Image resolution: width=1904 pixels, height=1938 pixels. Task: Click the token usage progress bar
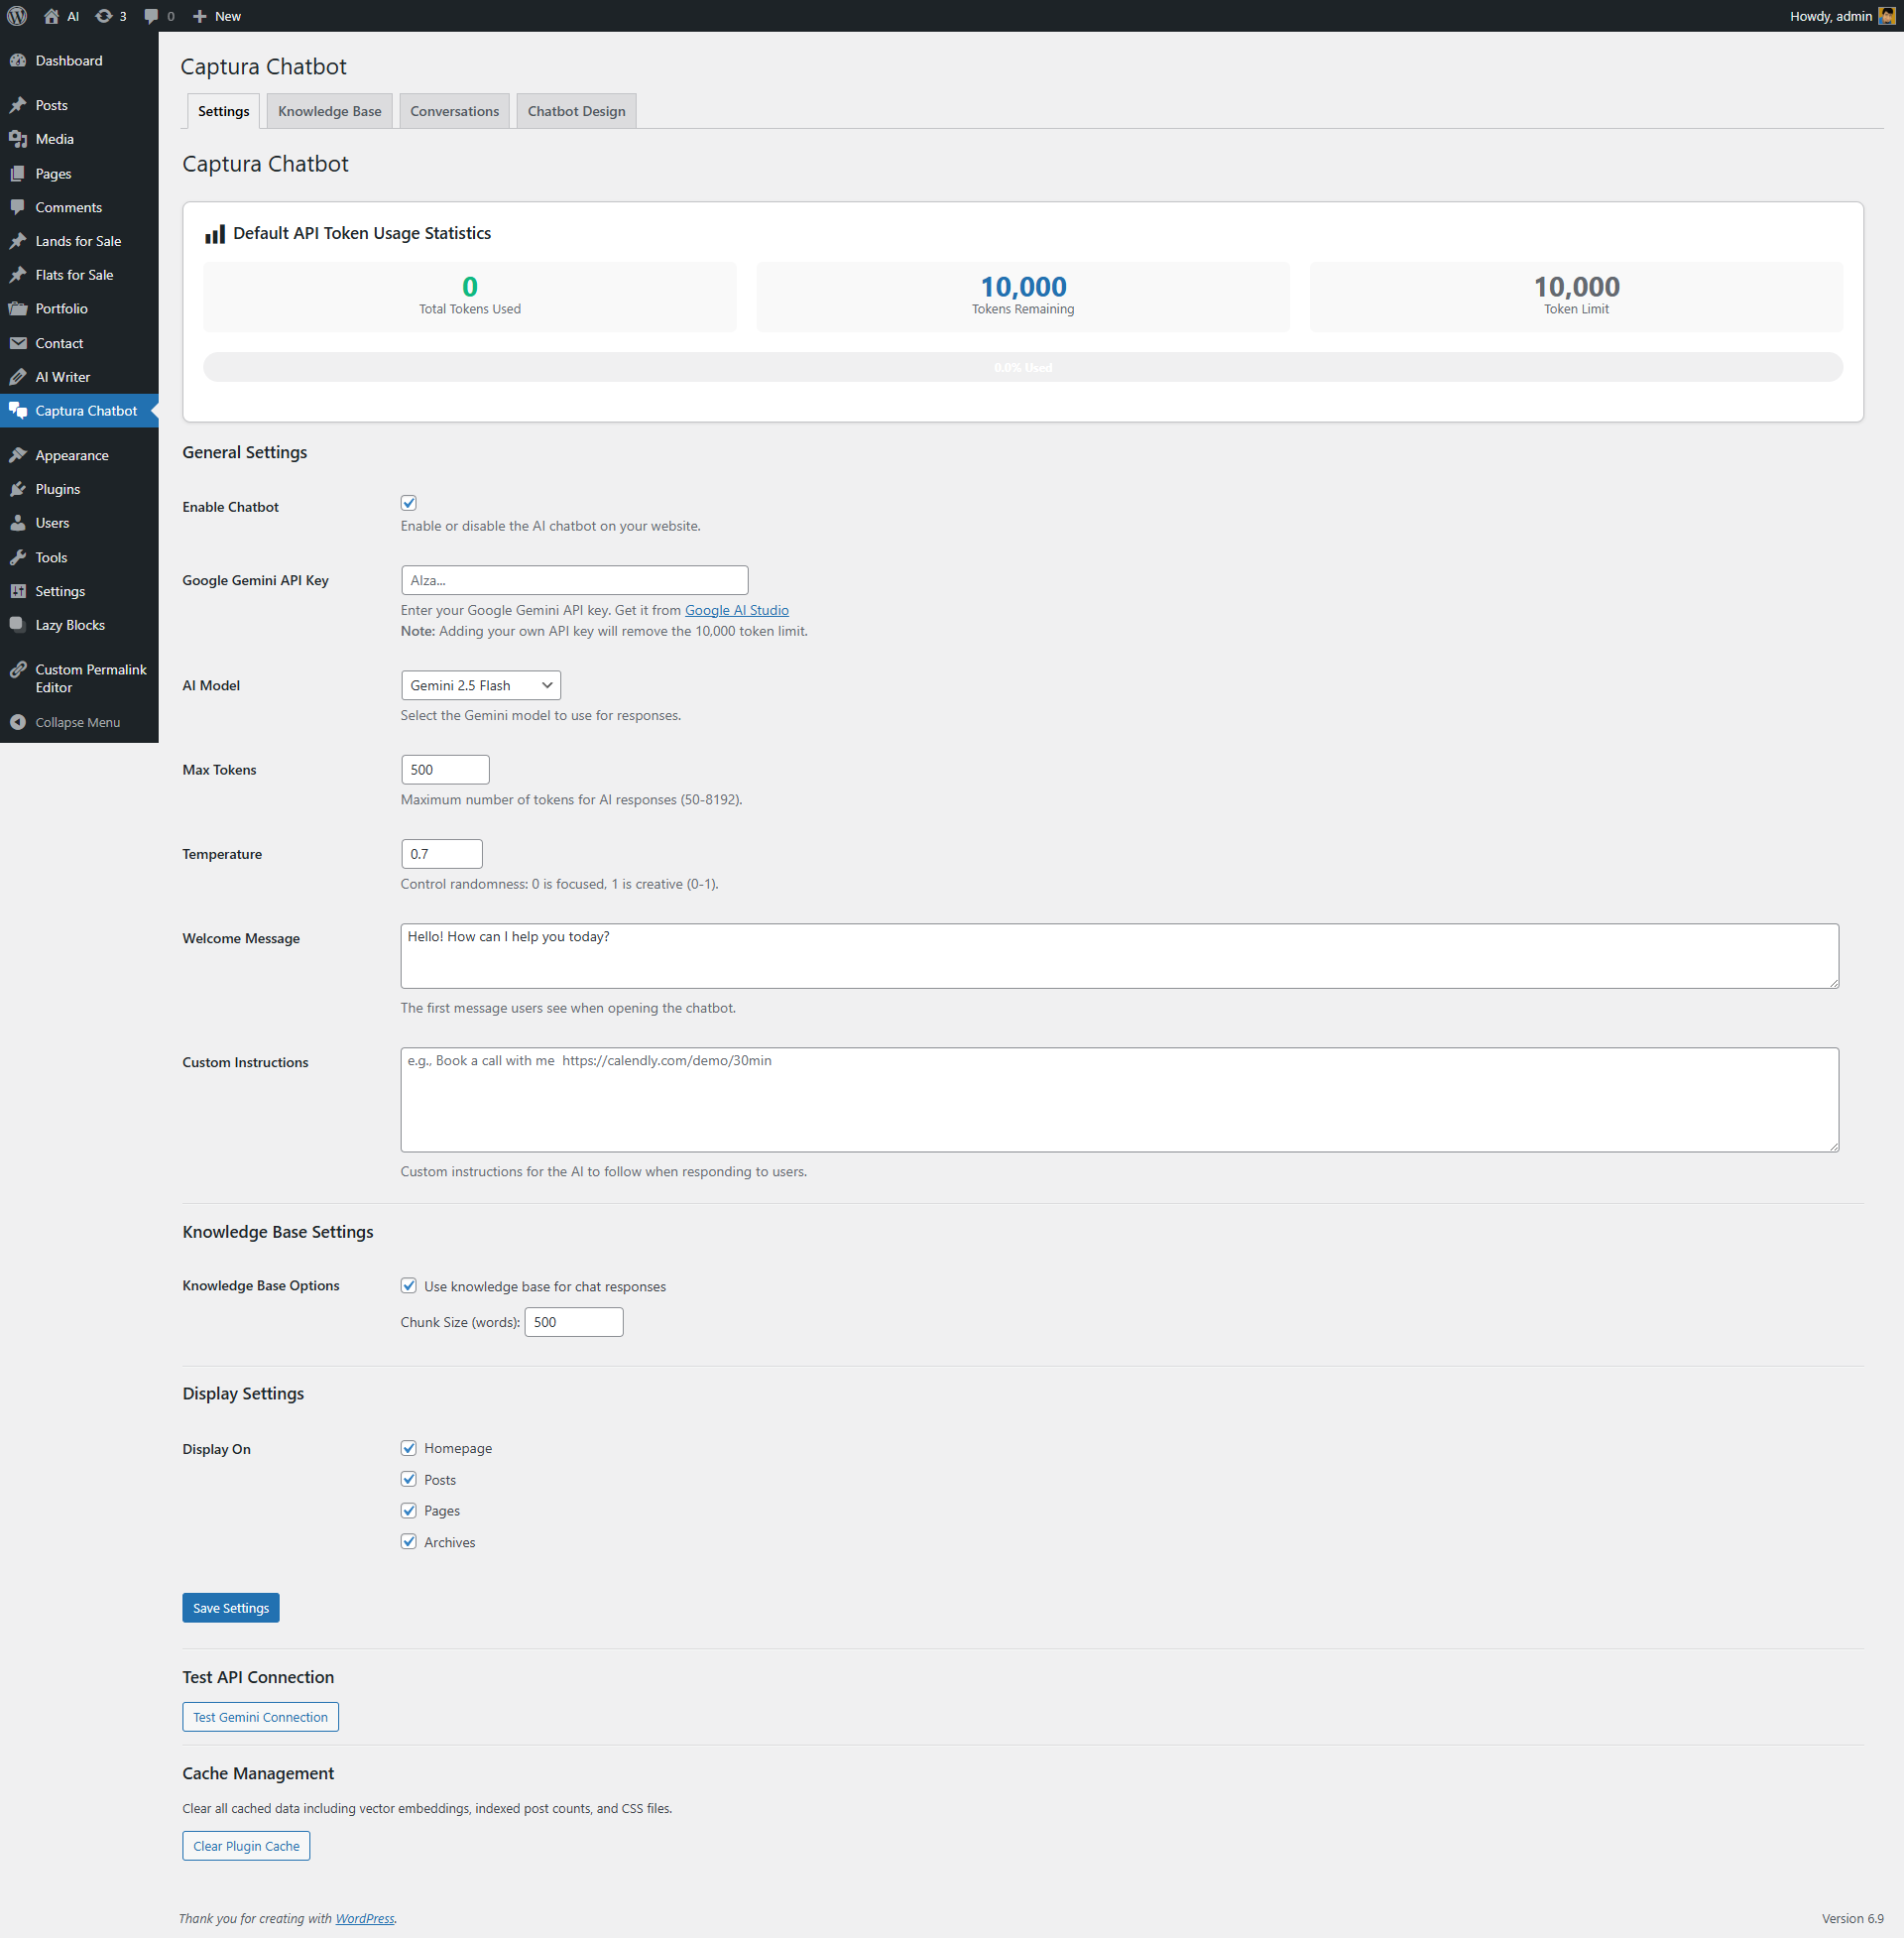[x=1022, y=367]
